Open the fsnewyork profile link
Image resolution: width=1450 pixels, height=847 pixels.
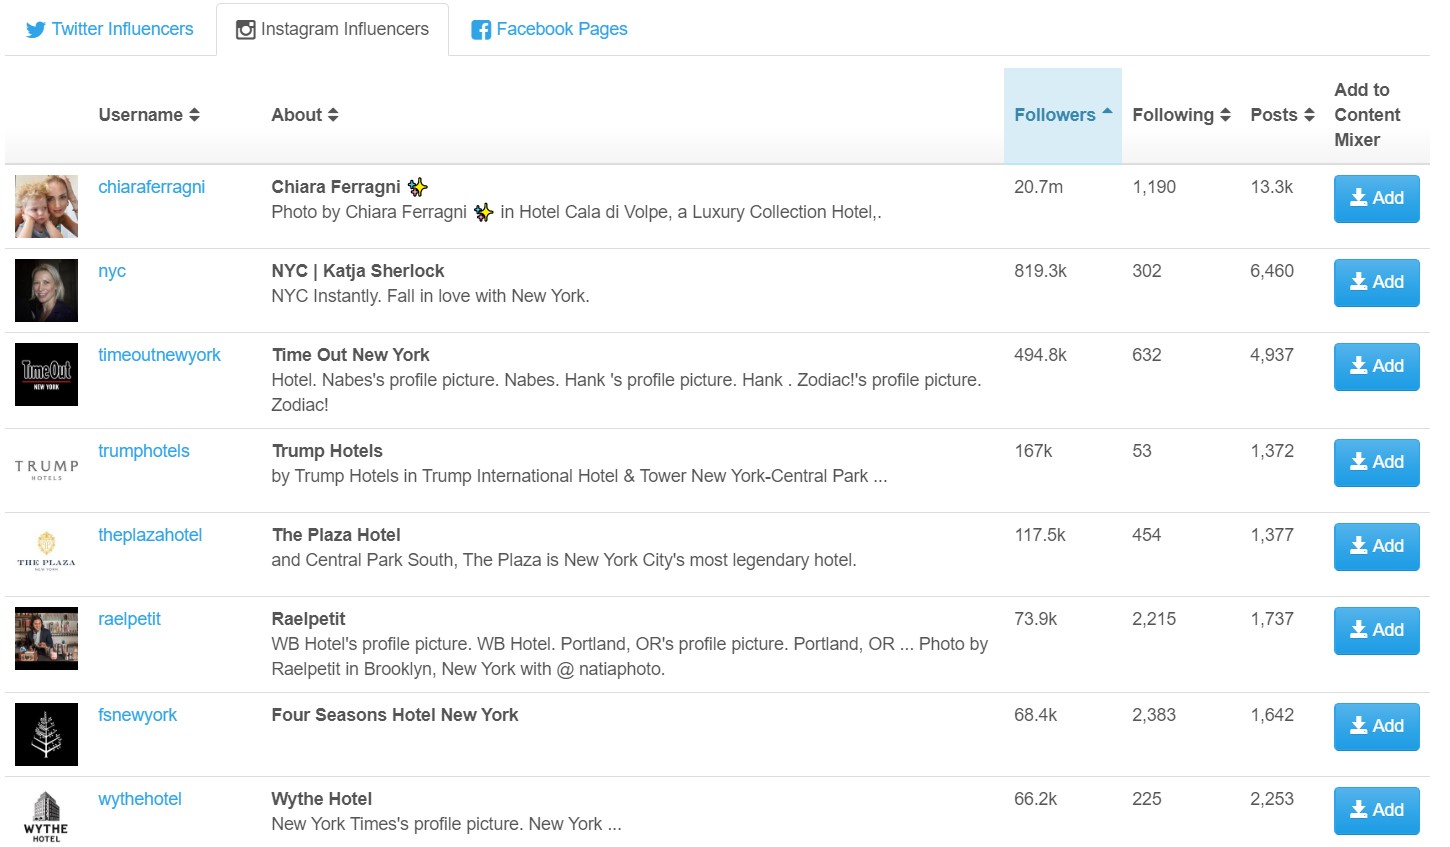pos(137,715)
